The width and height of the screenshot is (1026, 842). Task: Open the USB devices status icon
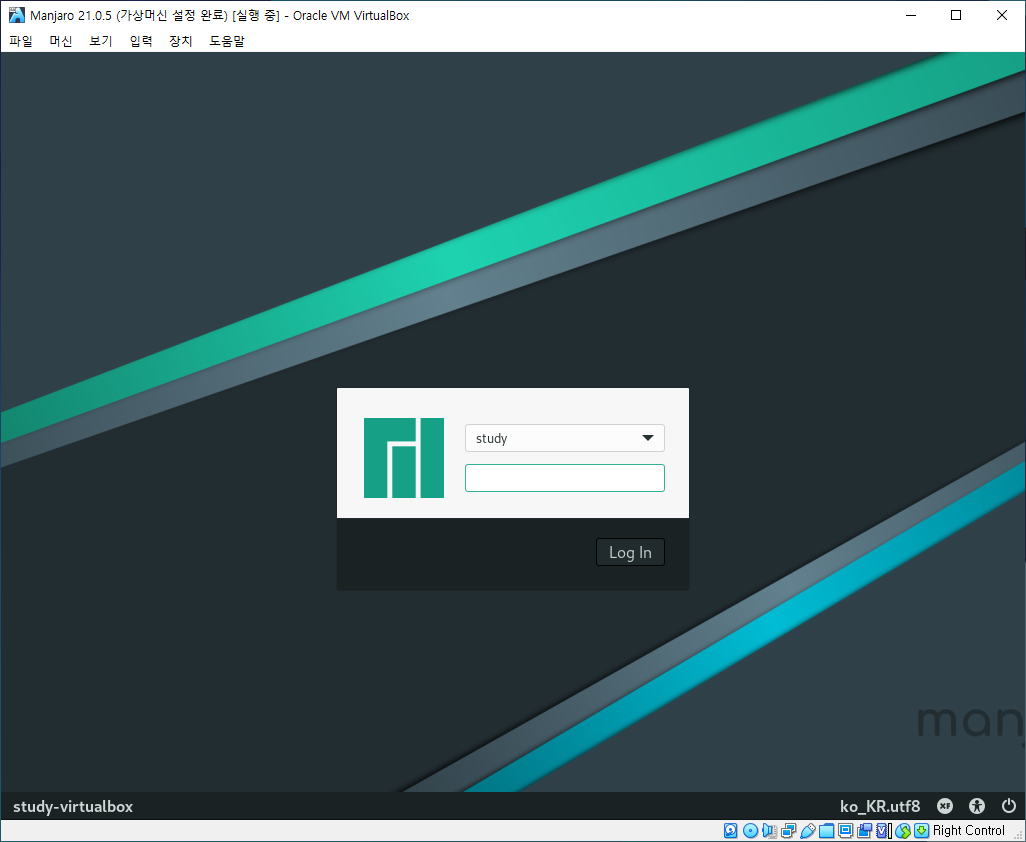pos(807,831)
